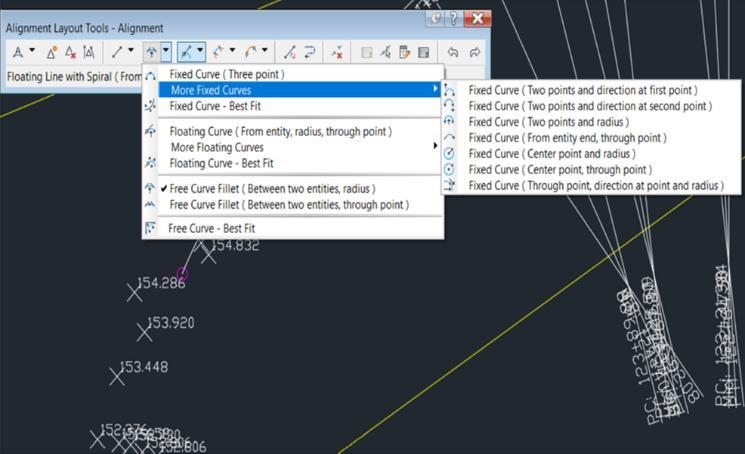Open the spiral tool dropdown arrow

[x=265, y=49]
